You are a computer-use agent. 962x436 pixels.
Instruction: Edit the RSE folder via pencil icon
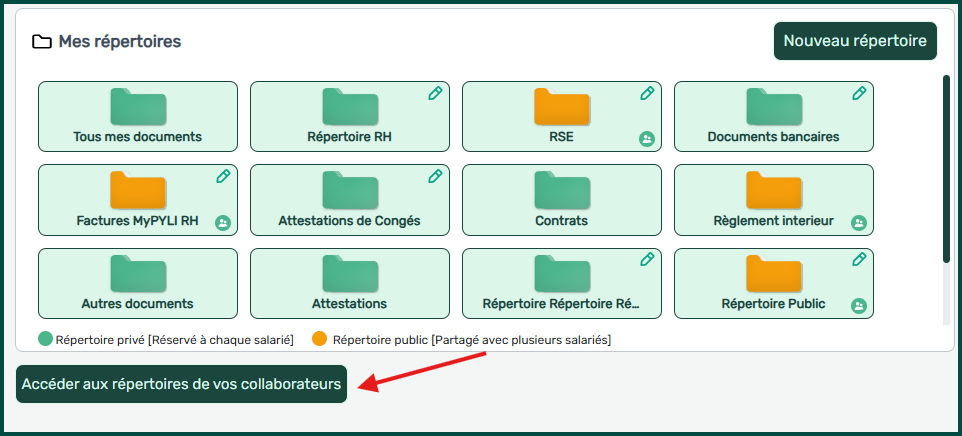tap(647, 93)
